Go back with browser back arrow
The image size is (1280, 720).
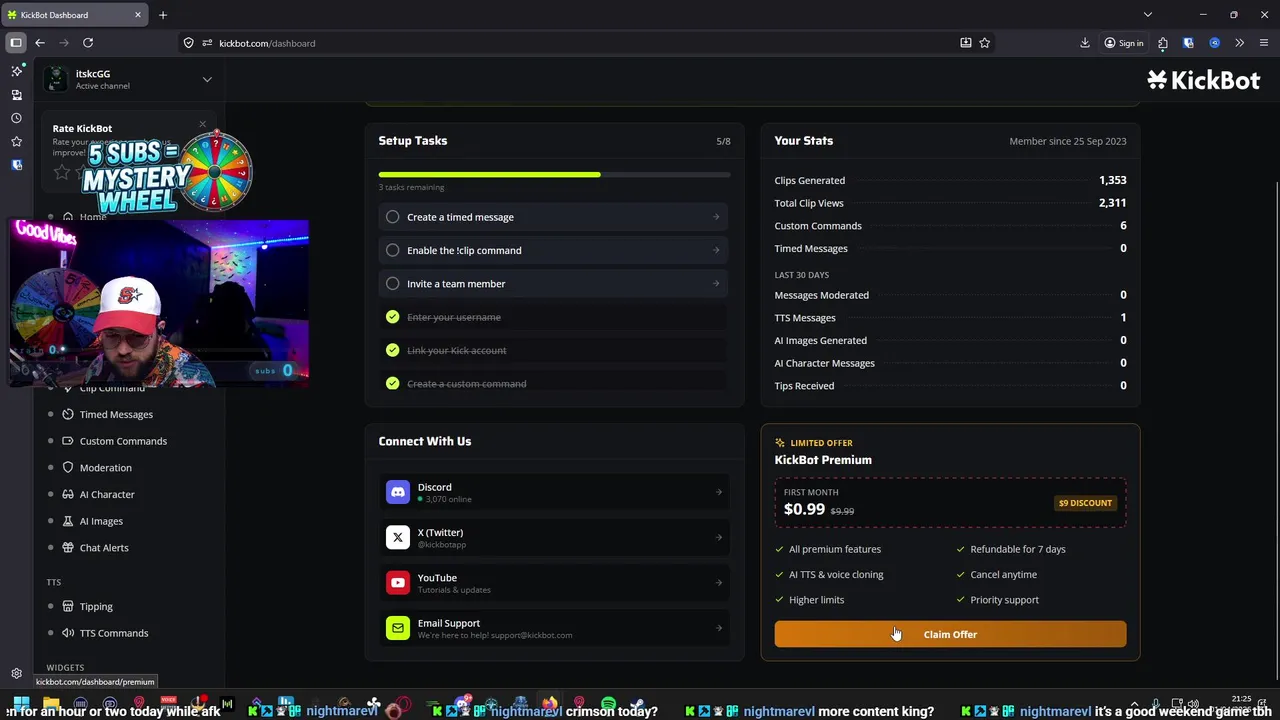coord(40,43)
